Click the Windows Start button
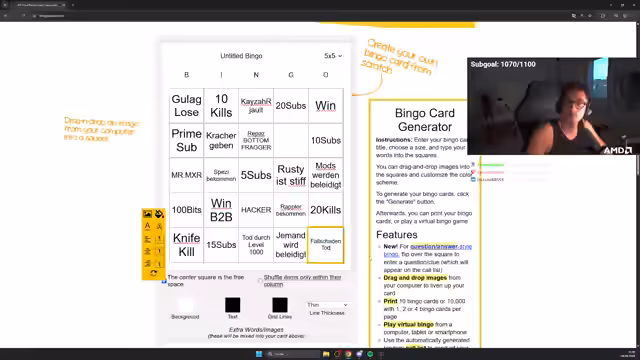 259,354
